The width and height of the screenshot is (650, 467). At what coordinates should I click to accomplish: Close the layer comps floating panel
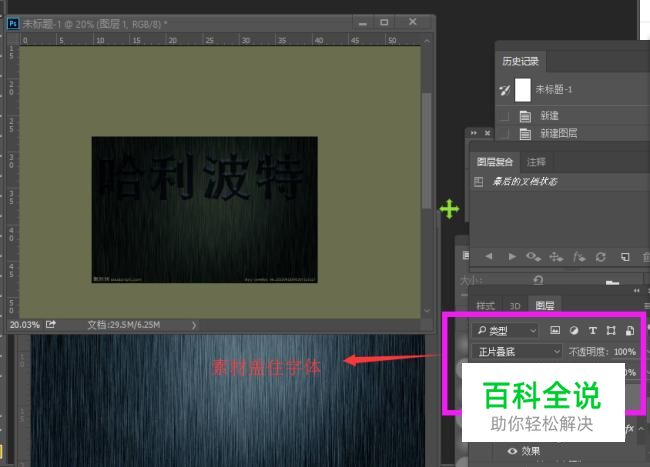[x=488, y=133]
